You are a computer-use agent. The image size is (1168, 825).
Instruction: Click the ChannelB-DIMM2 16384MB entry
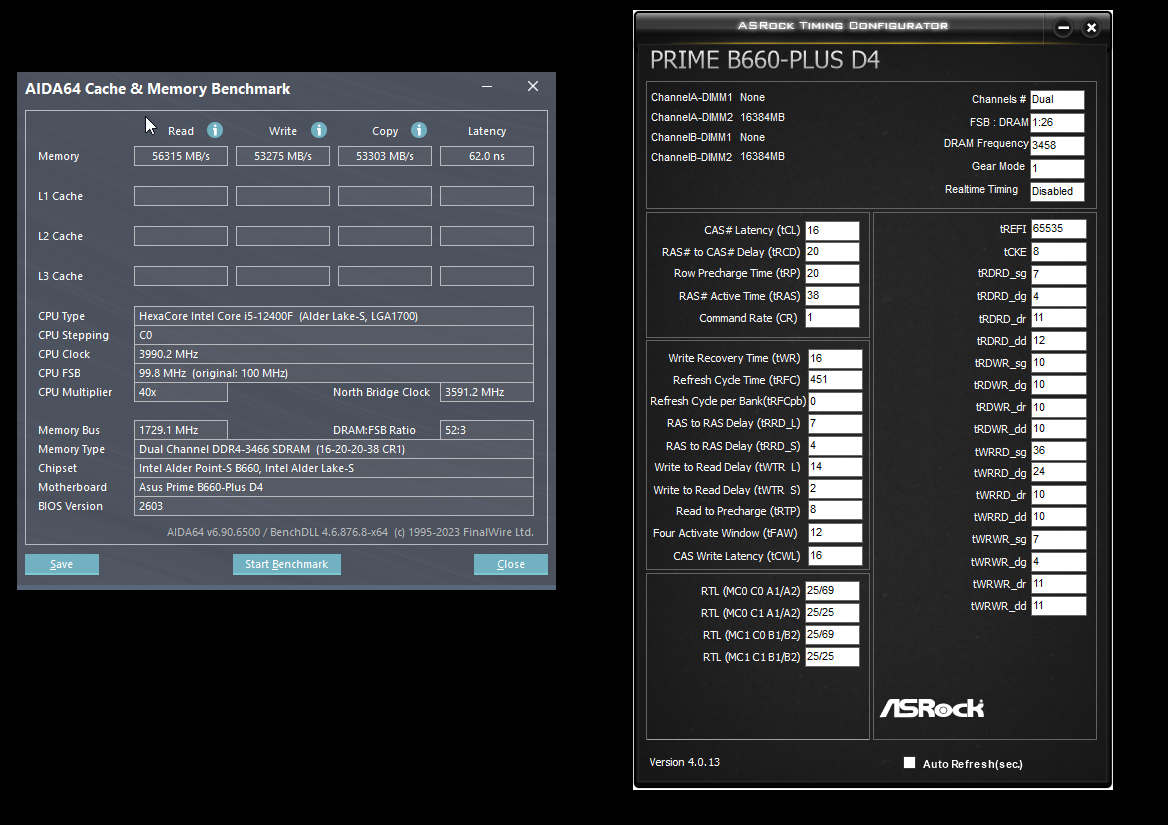click(718, 157)
